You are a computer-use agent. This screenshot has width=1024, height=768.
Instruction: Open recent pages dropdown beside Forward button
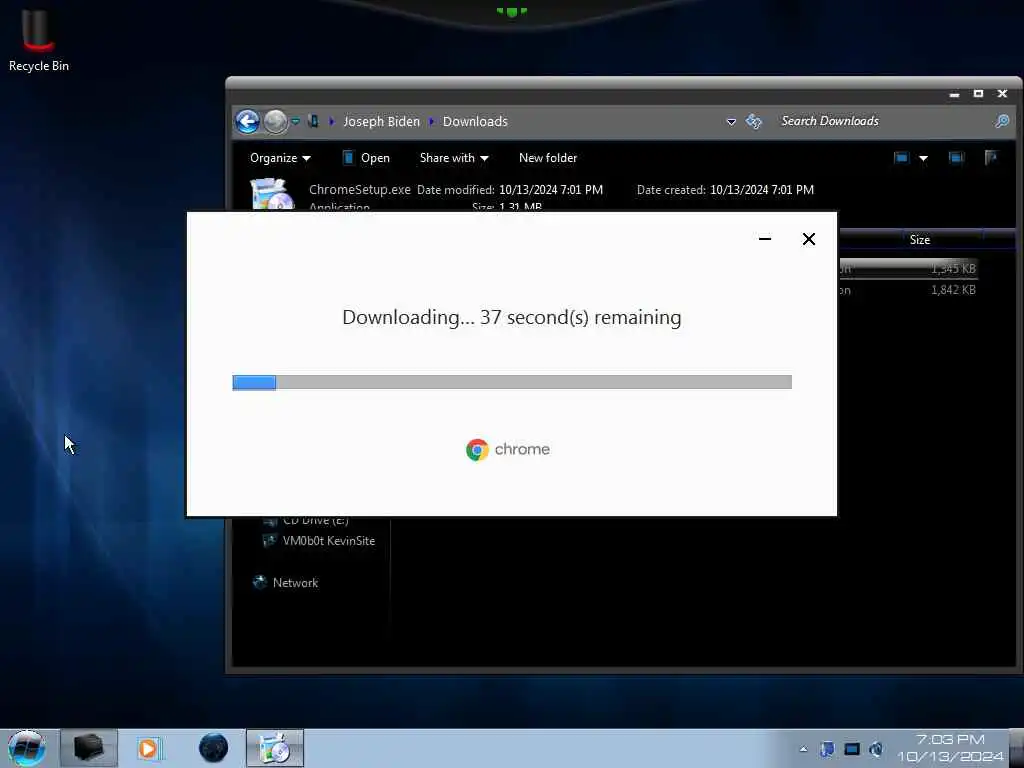click(x=295, y=121)
